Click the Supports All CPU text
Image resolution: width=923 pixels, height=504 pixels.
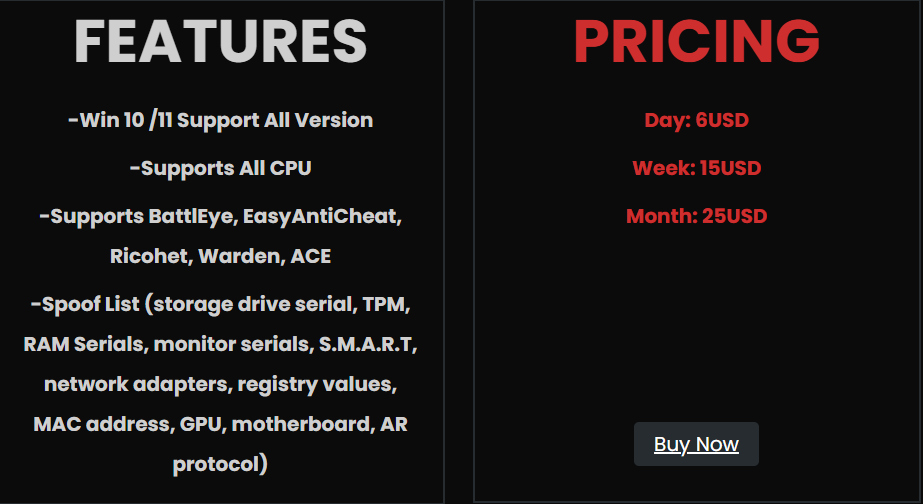[221, 169]
